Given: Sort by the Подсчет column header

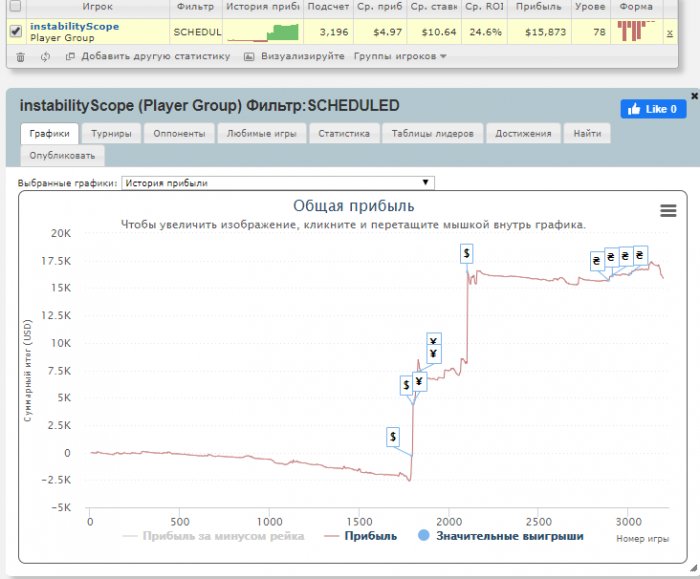Looking at the screenshot, I should pos(328,6).
